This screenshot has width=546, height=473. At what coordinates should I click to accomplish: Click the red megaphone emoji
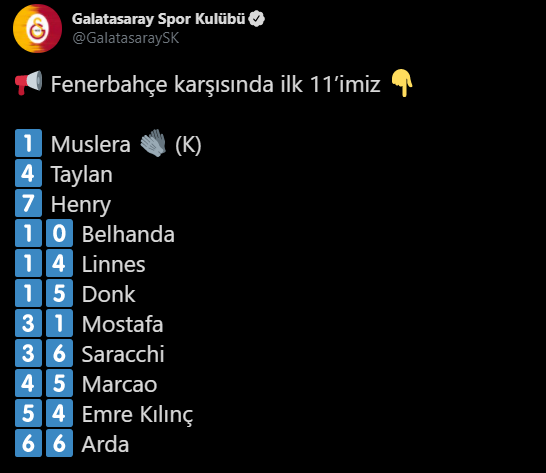pos(29,83)
